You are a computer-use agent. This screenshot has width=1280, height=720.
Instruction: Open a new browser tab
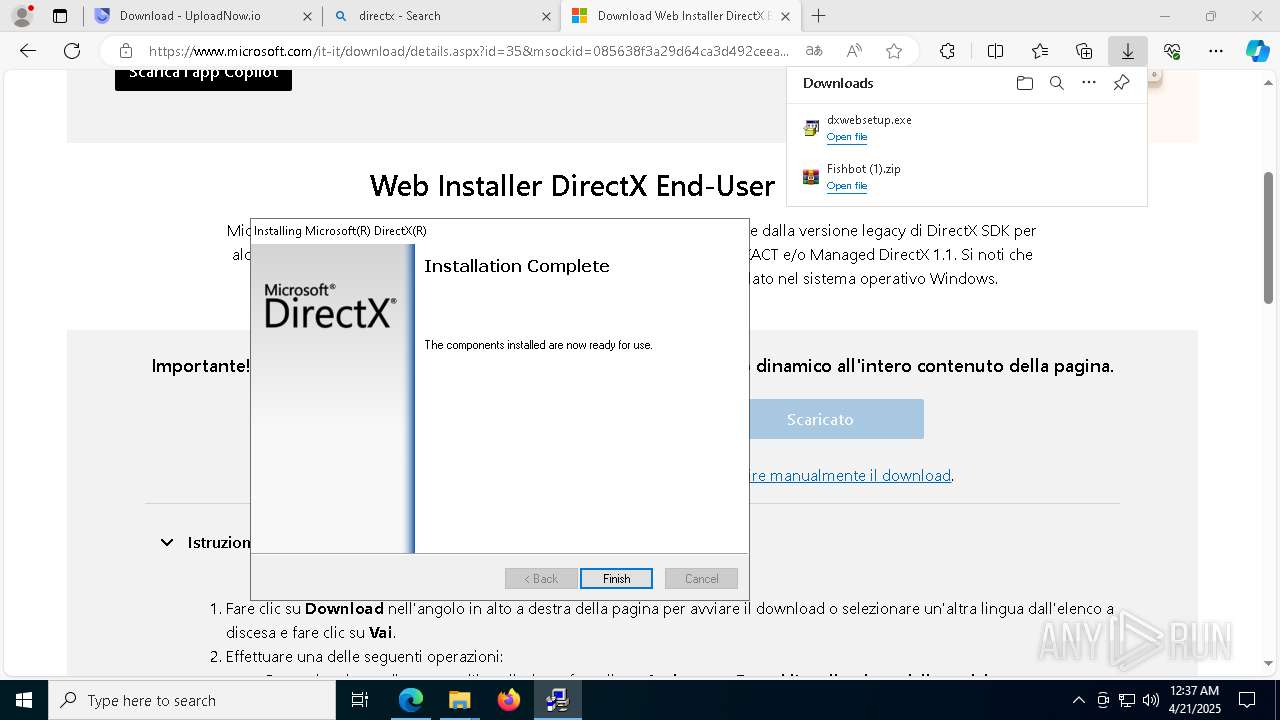click(818, 16)
